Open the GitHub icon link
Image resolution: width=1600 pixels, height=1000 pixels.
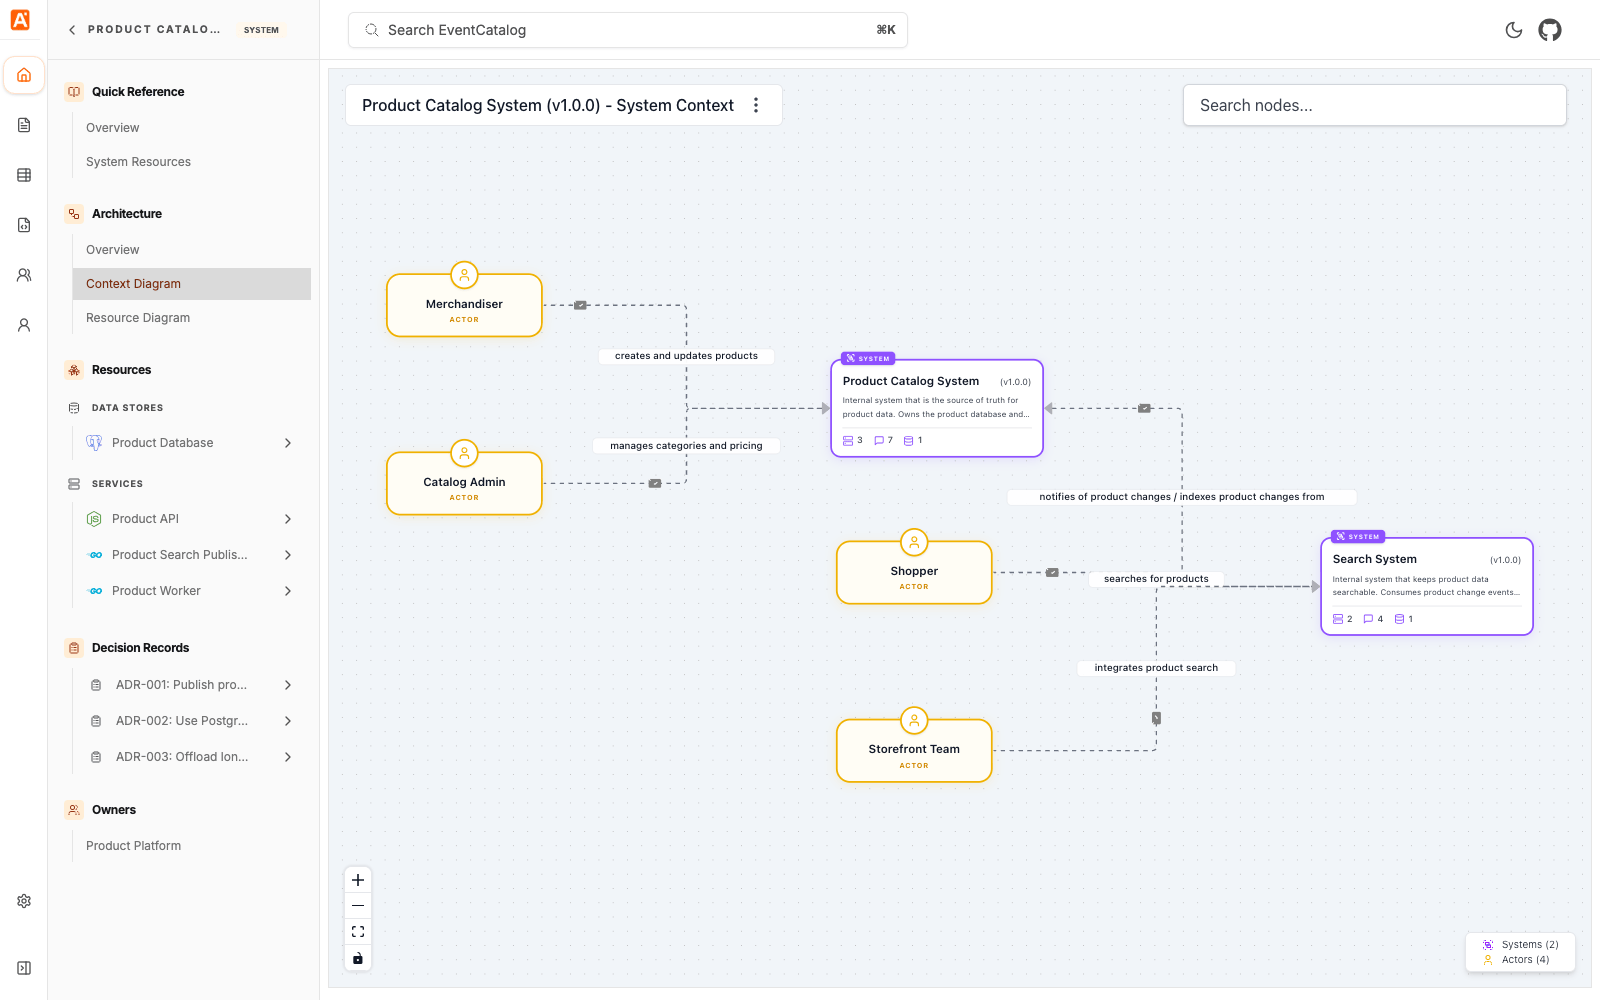tap(1550, 30)
